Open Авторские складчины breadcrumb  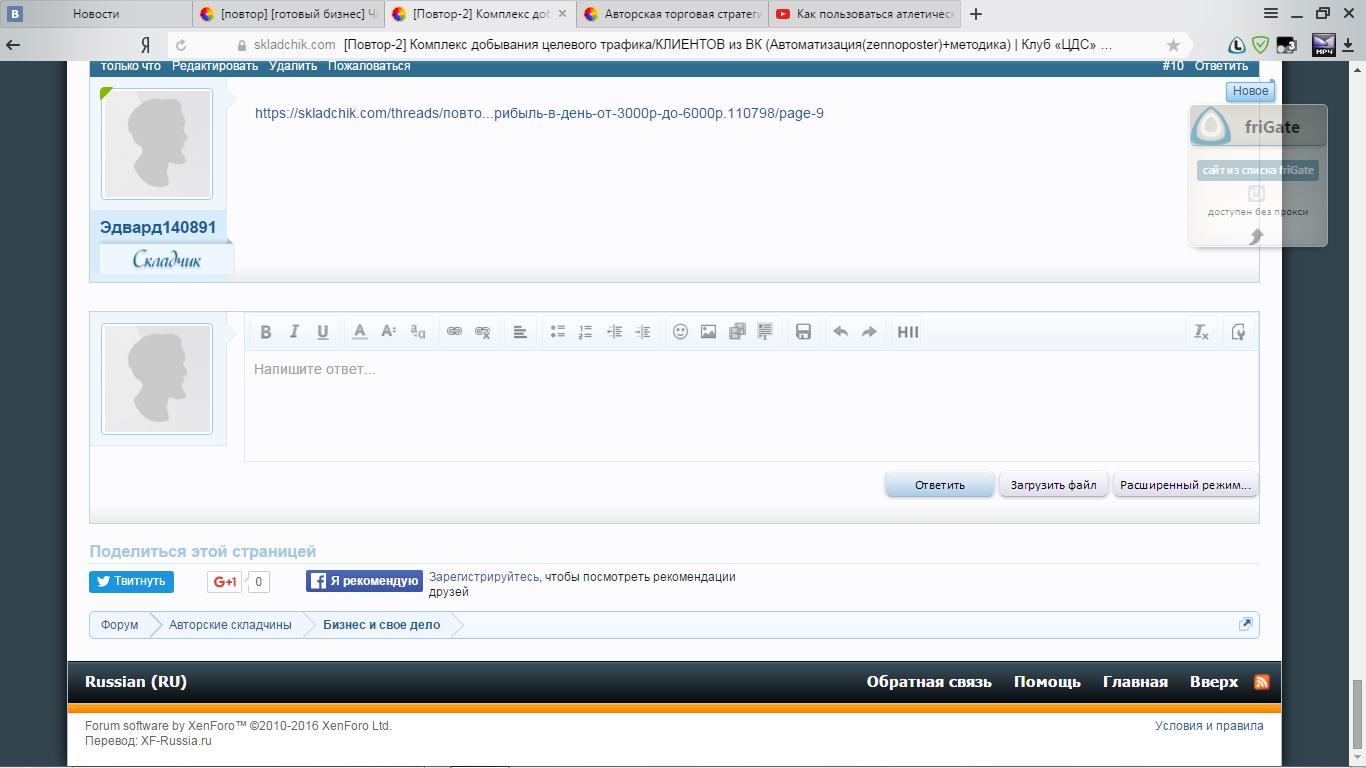point(230,625)
